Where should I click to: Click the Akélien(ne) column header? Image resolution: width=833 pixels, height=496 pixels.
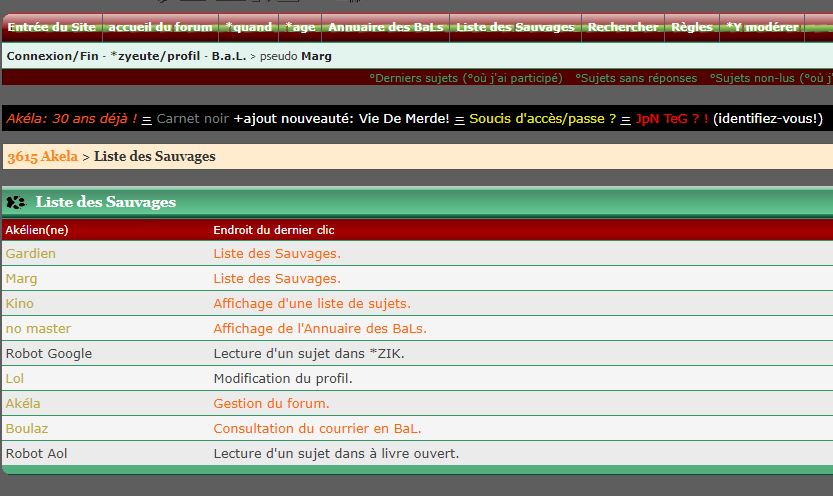37,230
